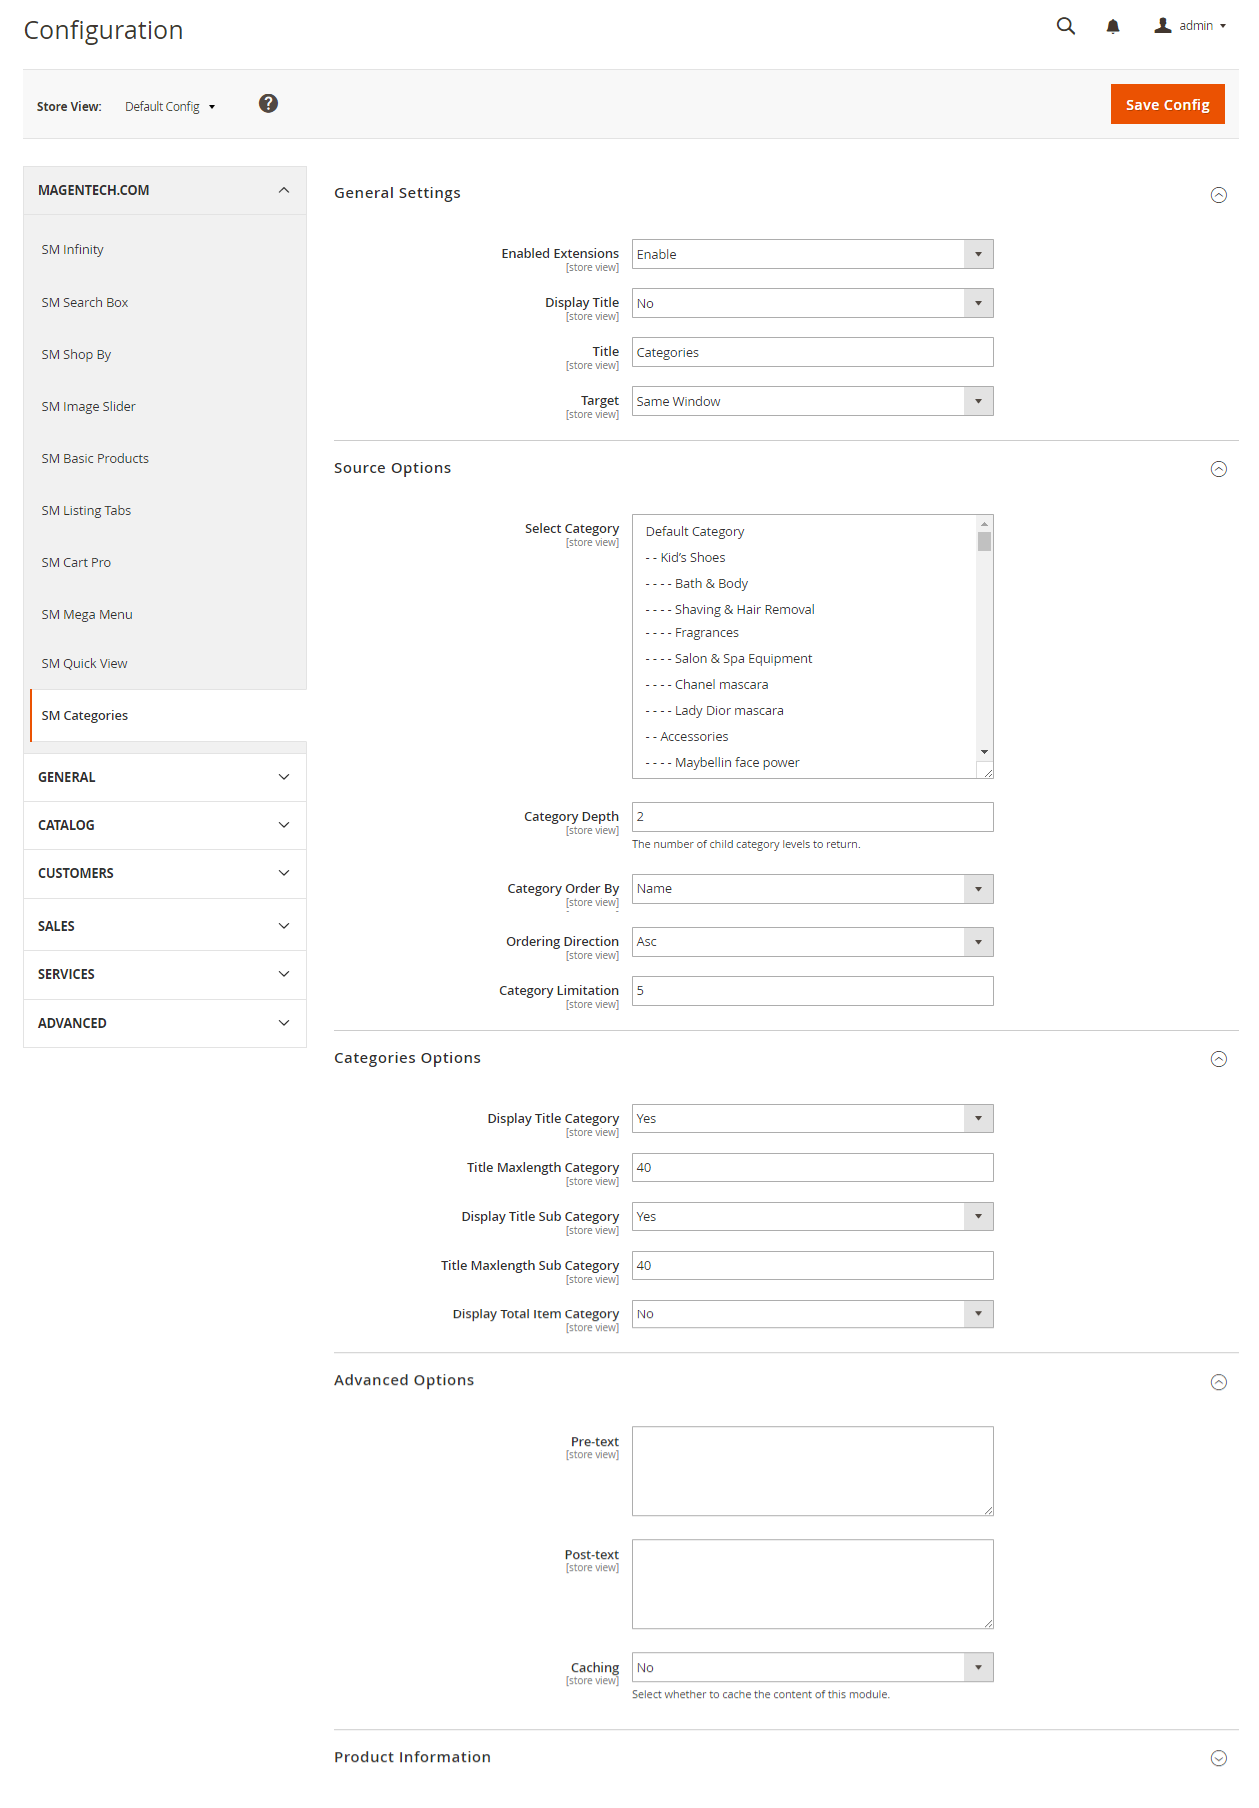
Task: Open SM Quick View settings
Action: (84, 664)
